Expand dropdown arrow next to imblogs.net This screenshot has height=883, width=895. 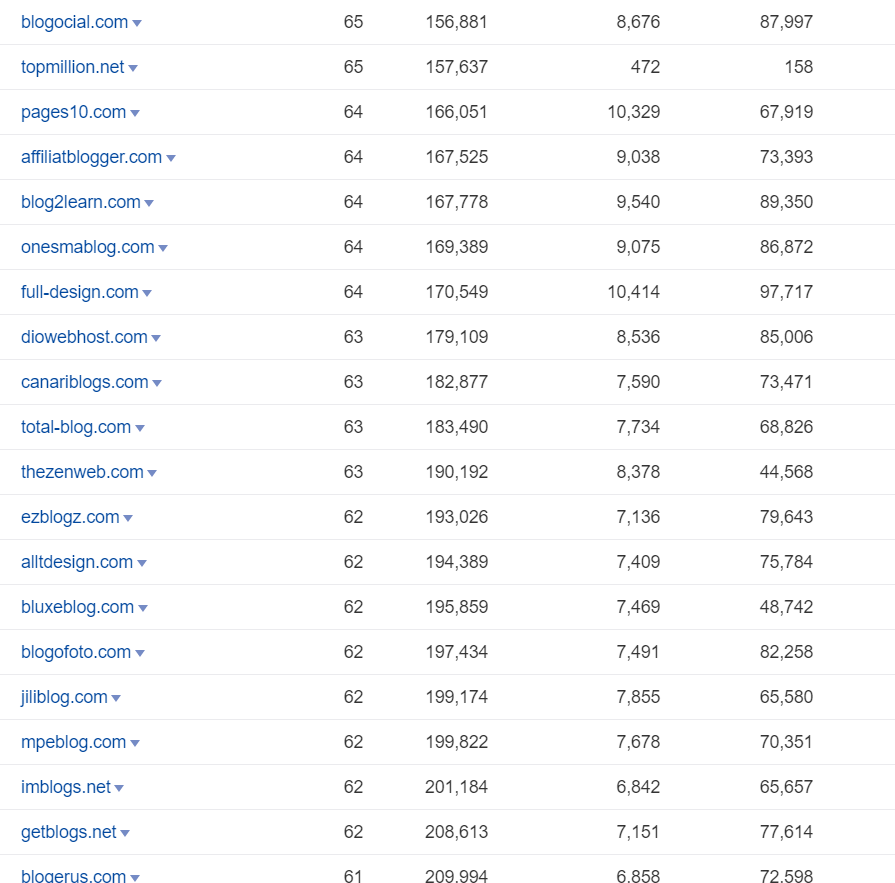tap(119, 789)
